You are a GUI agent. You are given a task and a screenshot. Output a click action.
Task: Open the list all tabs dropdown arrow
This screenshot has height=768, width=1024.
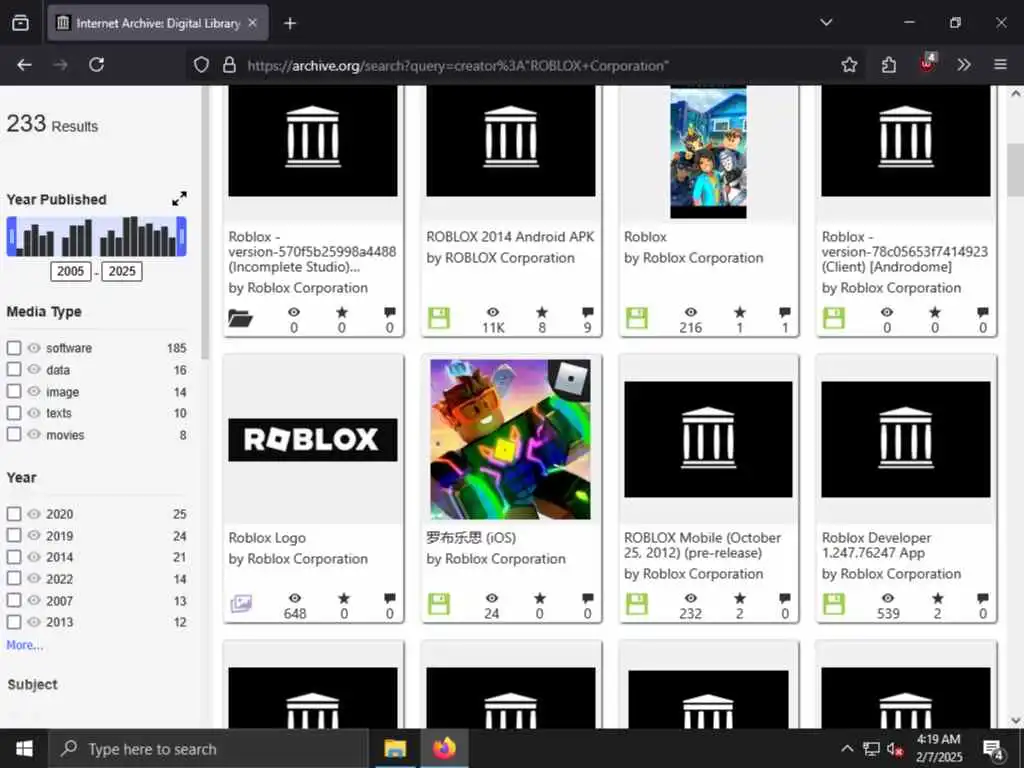826,23
